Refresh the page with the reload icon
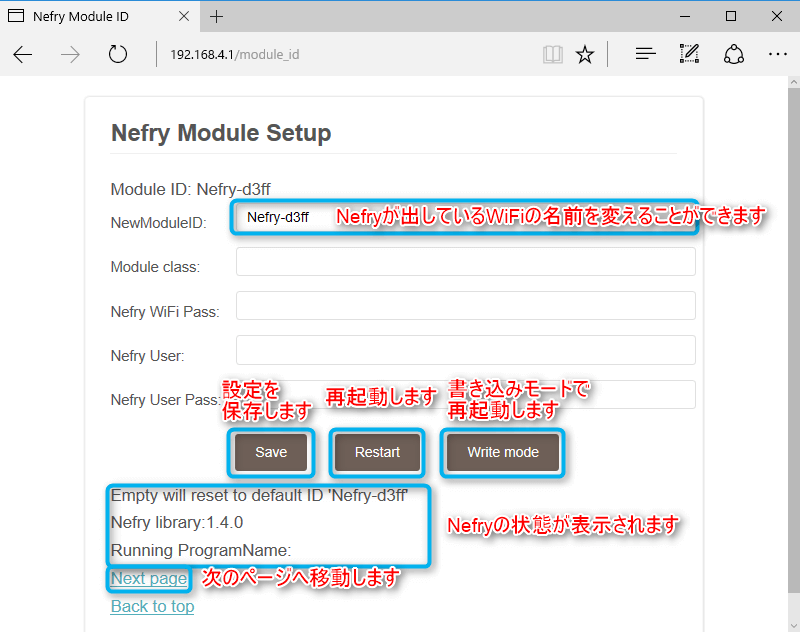 click(118, 54)
